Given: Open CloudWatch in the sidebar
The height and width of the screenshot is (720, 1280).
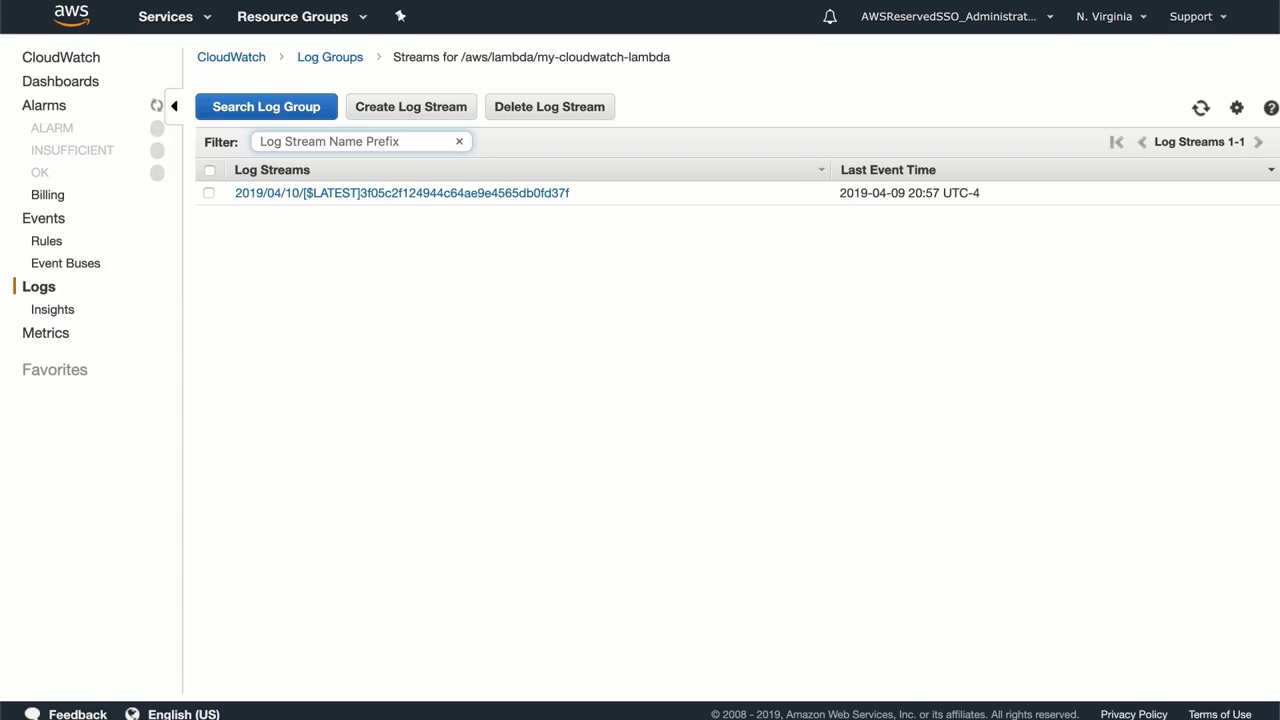Looking at the screenshot, I should tap(61, 57).
